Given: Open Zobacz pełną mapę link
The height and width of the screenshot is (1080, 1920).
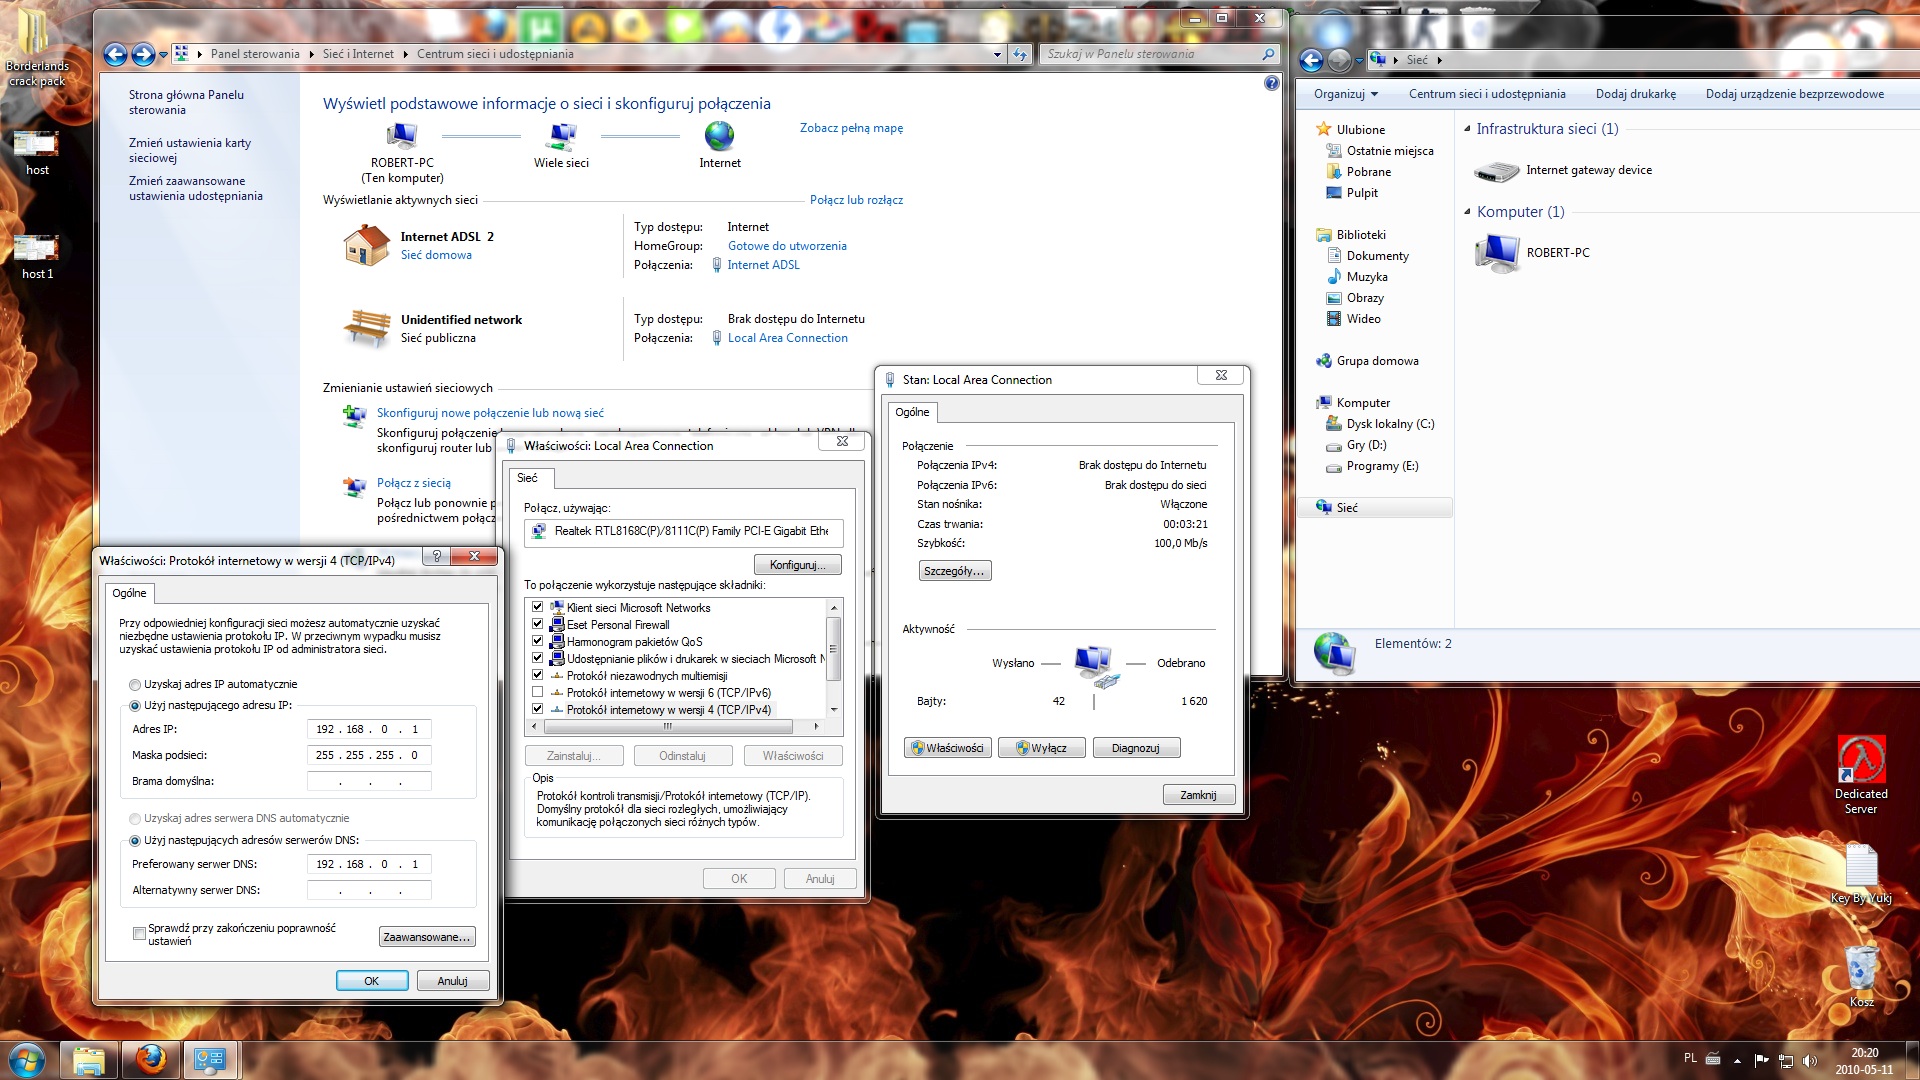Looking at the screenshot, I should click(x=851, y=128).
